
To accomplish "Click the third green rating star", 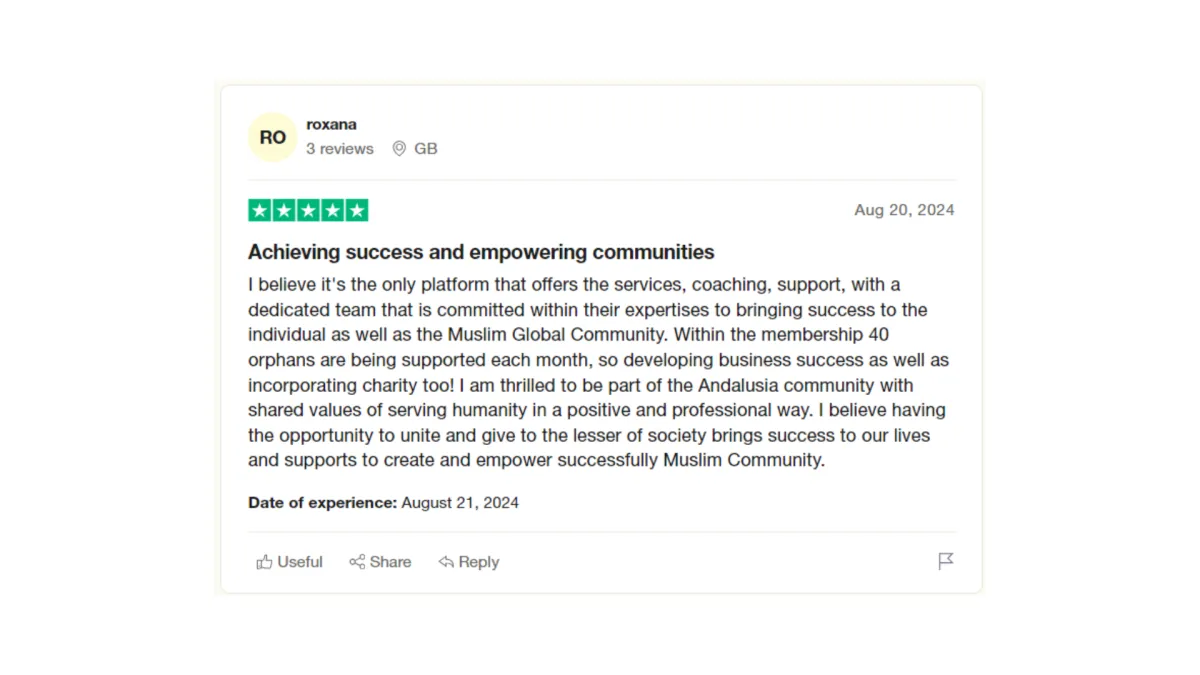I will click(308, 210).
